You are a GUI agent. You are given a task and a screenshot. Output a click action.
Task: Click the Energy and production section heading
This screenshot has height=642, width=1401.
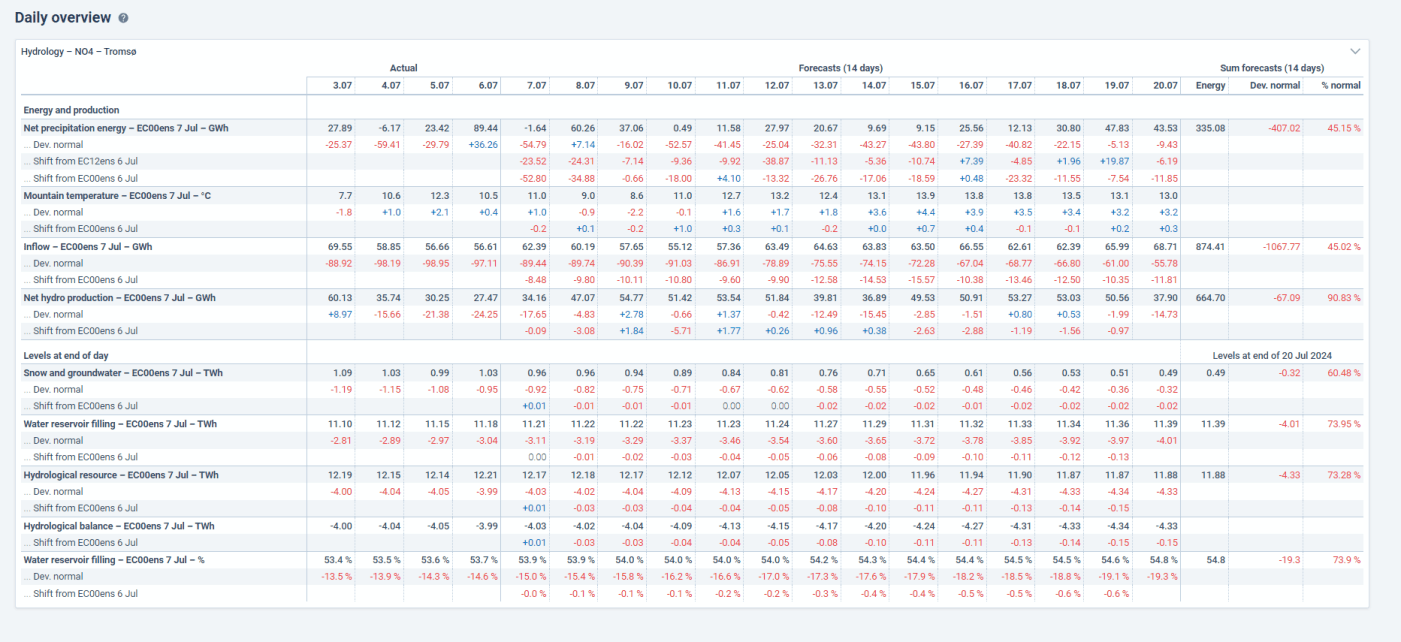point(71,110)
